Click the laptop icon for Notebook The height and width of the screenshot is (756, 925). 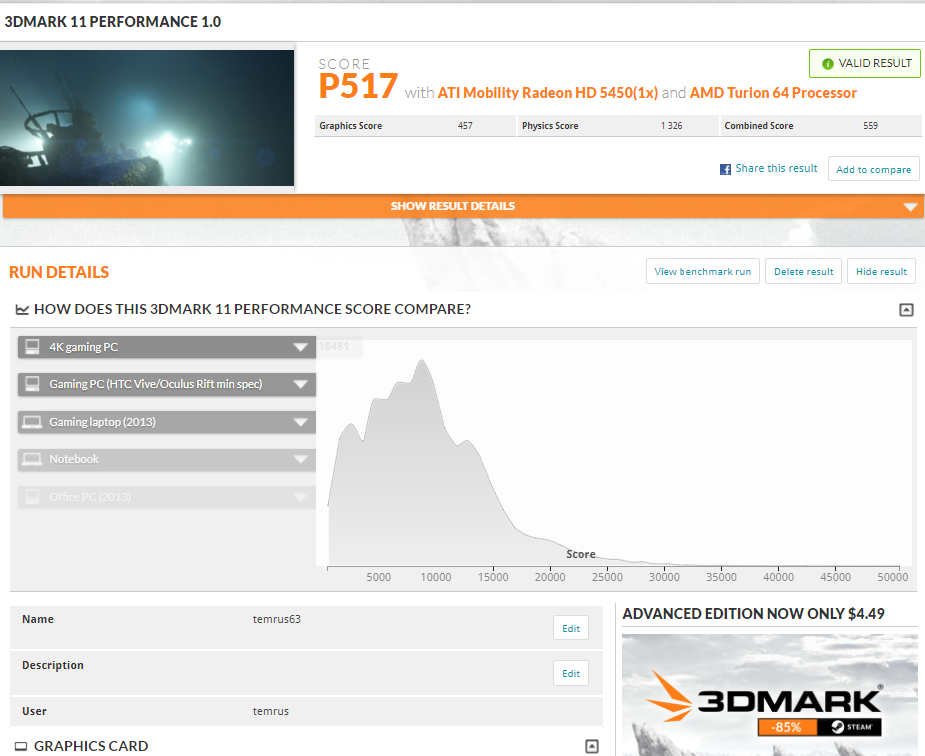pos(32,459)
